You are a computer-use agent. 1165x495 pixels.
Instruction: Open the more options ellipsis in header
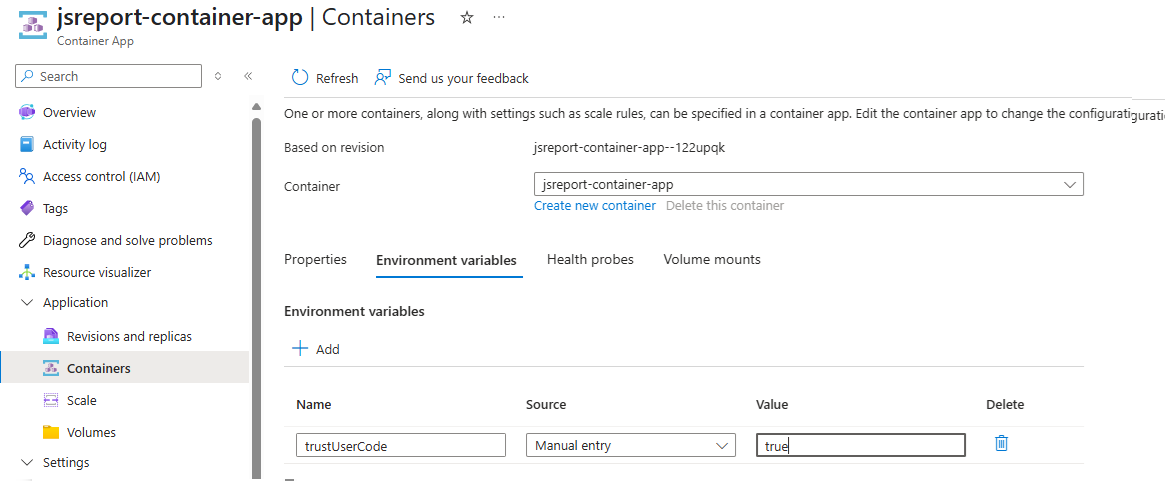click(x=499, y=17)
